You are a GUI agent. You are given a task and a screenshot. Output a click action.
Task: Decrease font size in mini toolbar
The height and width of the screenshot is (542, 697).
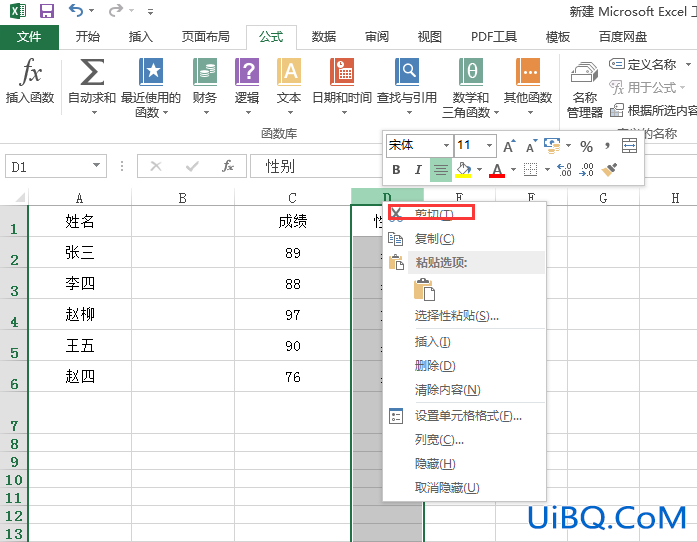click(x=532, y=146)
